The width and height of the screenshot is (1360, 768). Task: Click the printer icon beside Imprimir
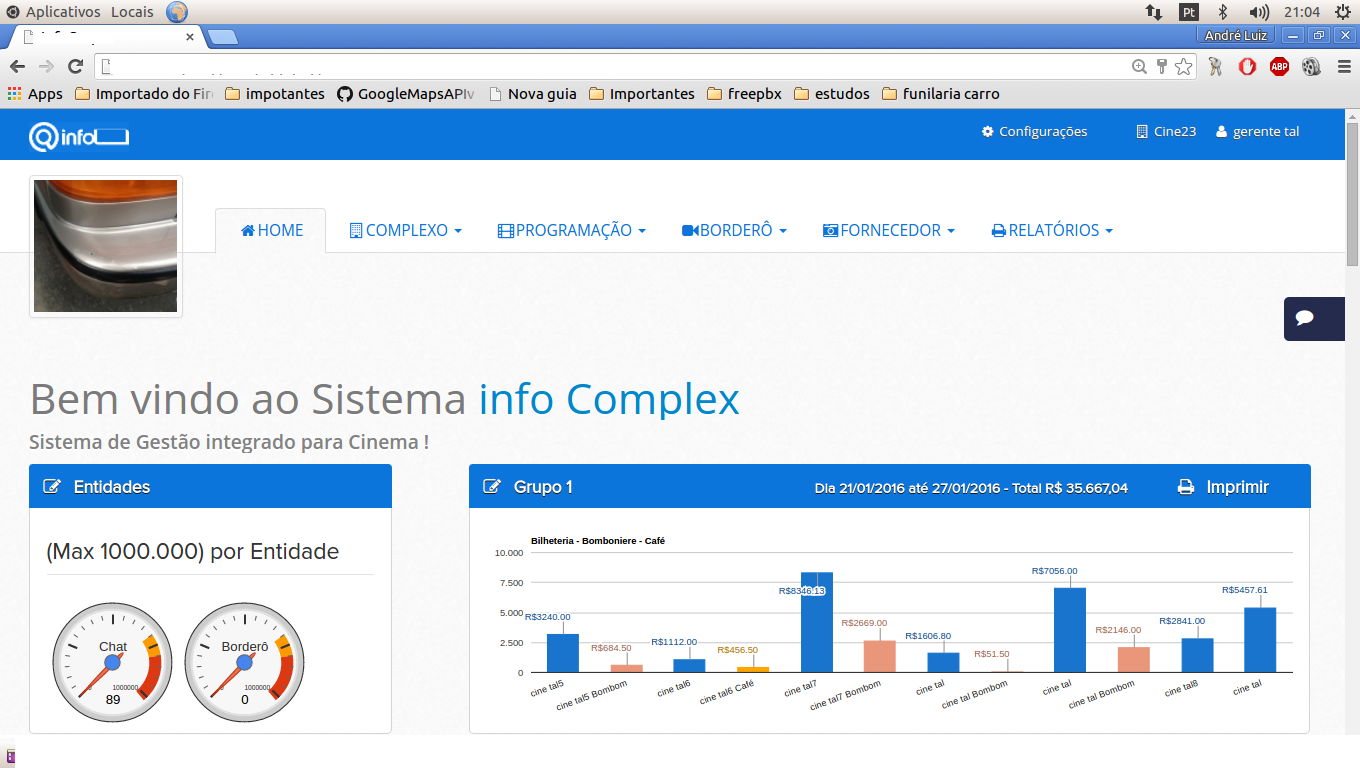click(1186, 487)
